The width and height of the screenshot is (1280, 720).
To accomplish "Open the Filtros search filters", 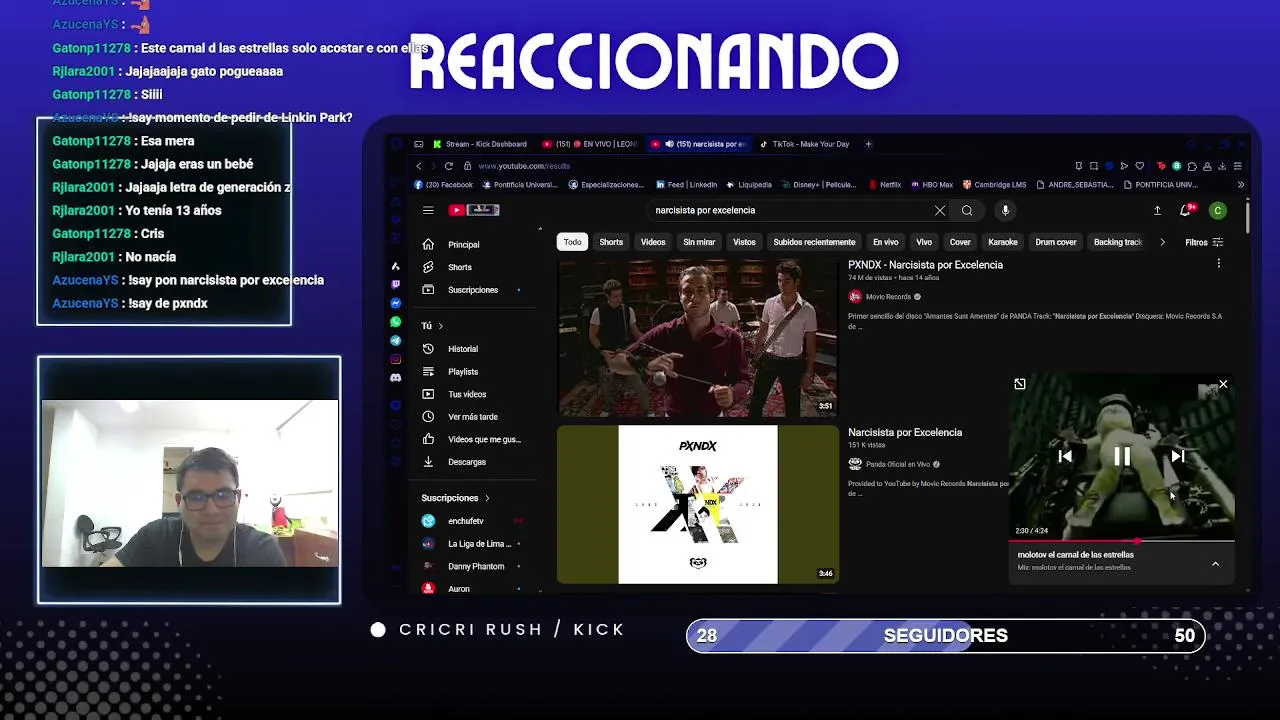I will point(1204,242).
